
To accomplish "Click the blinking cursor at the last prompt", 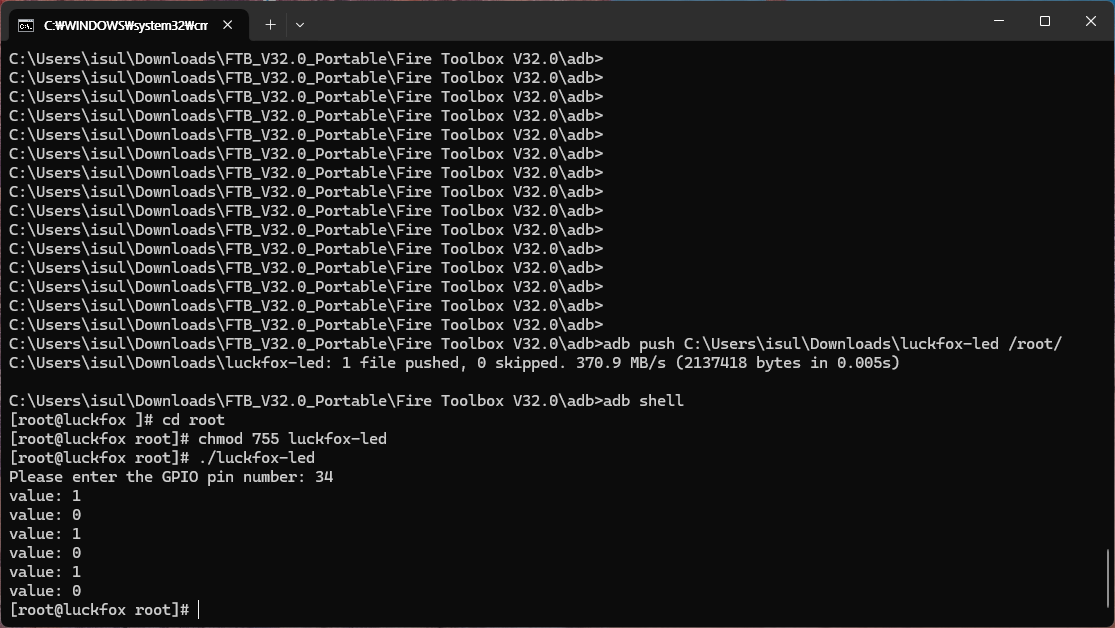I will click(x=199, y=610).
